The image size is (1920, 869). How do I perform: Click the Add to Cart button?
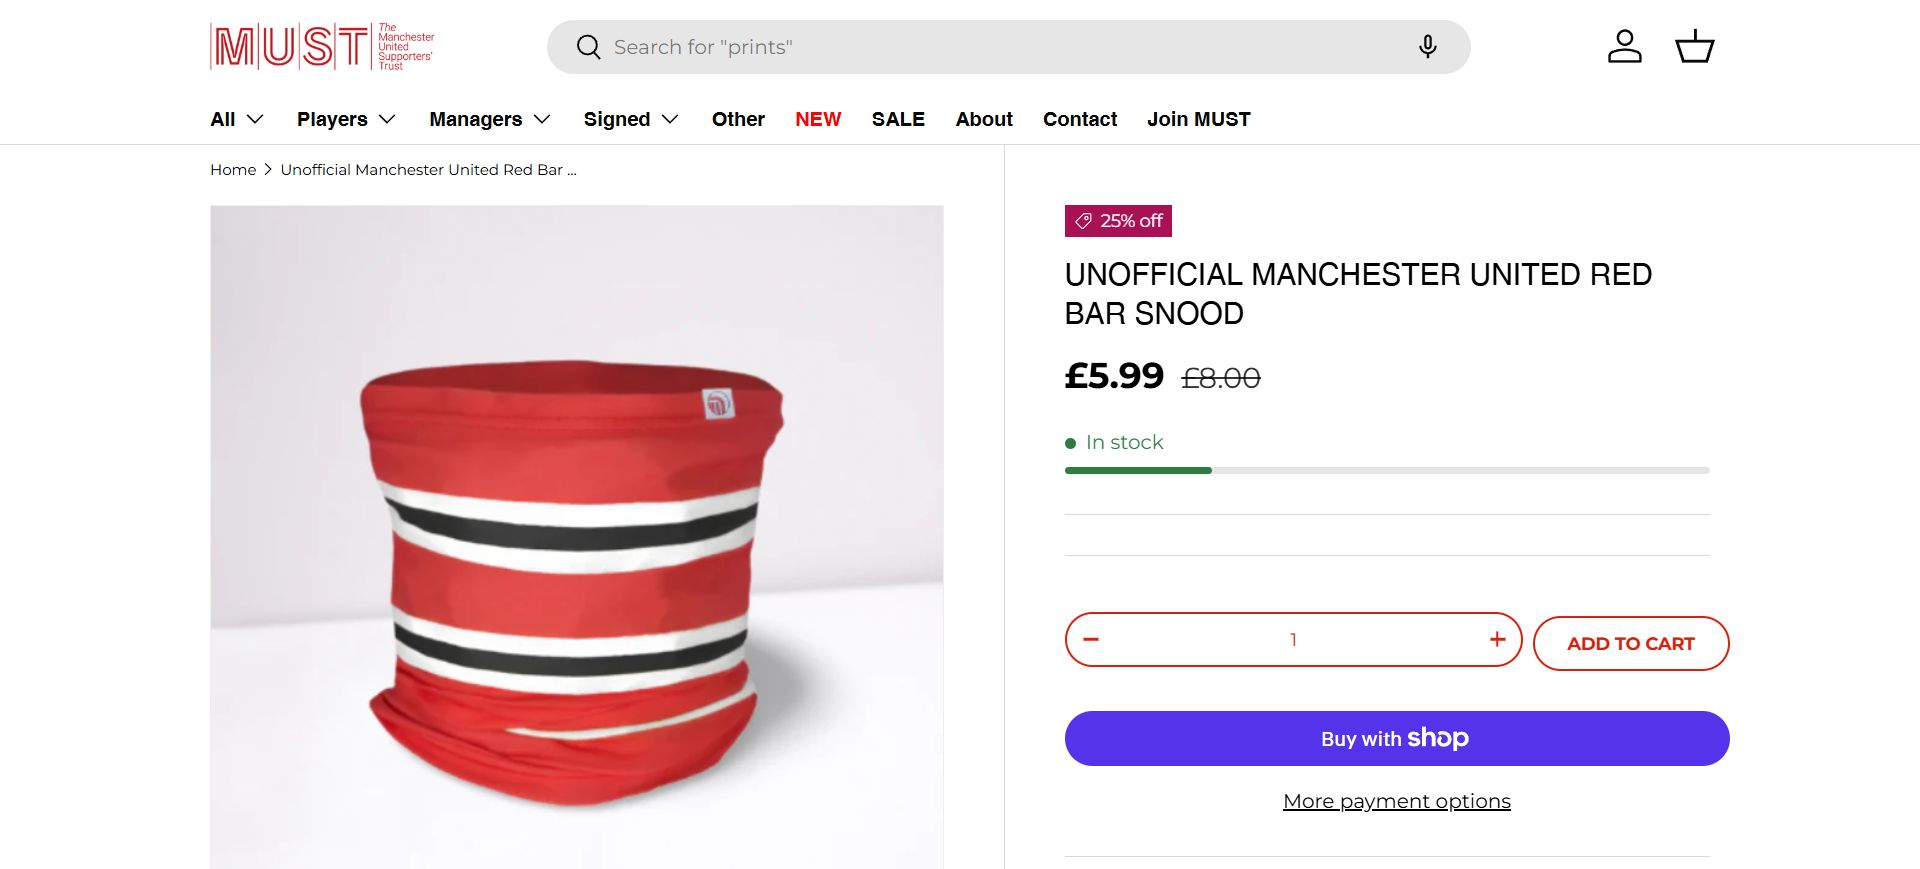(1630, 644)
